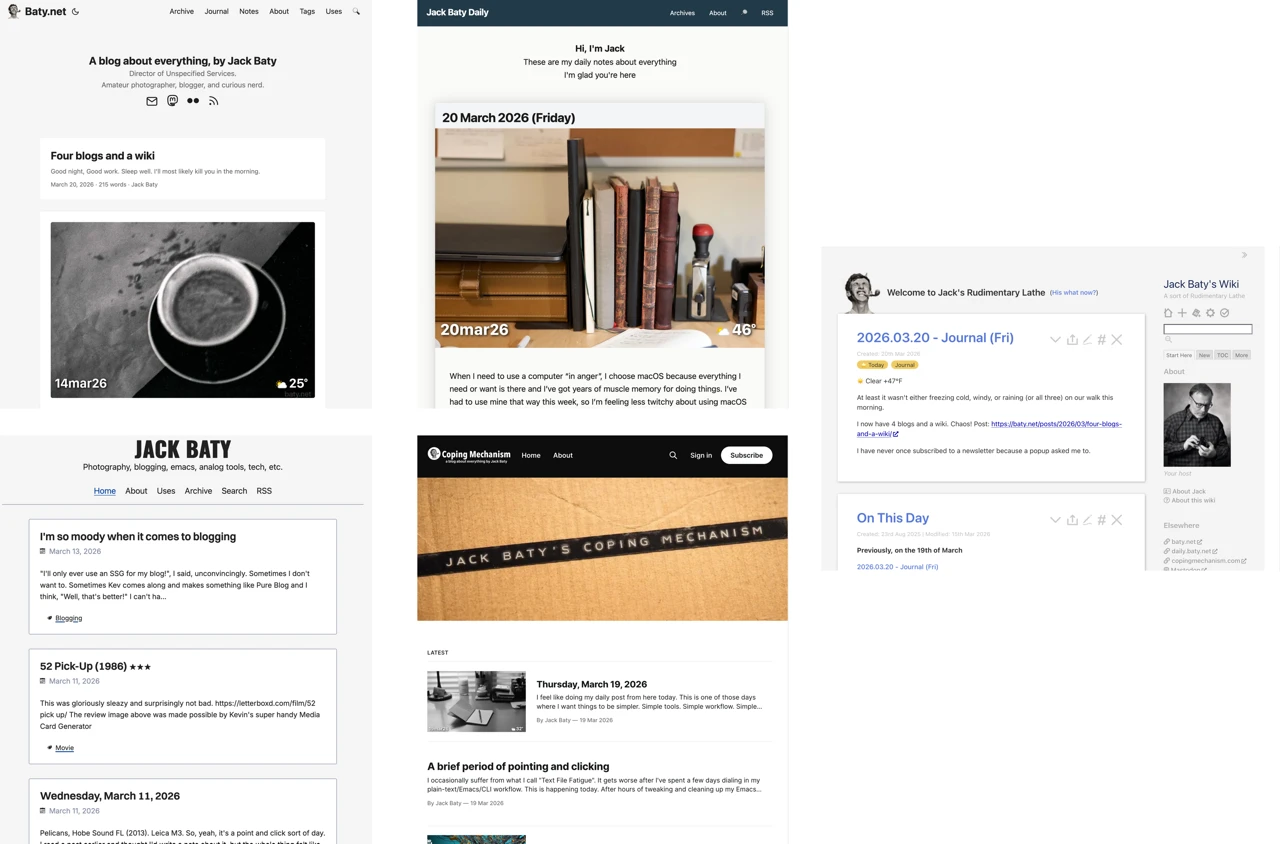This screenshot has height=844, width=1280.
Task: Expand more actions chevron on Journal tiddler
Action: [1055, 340]
